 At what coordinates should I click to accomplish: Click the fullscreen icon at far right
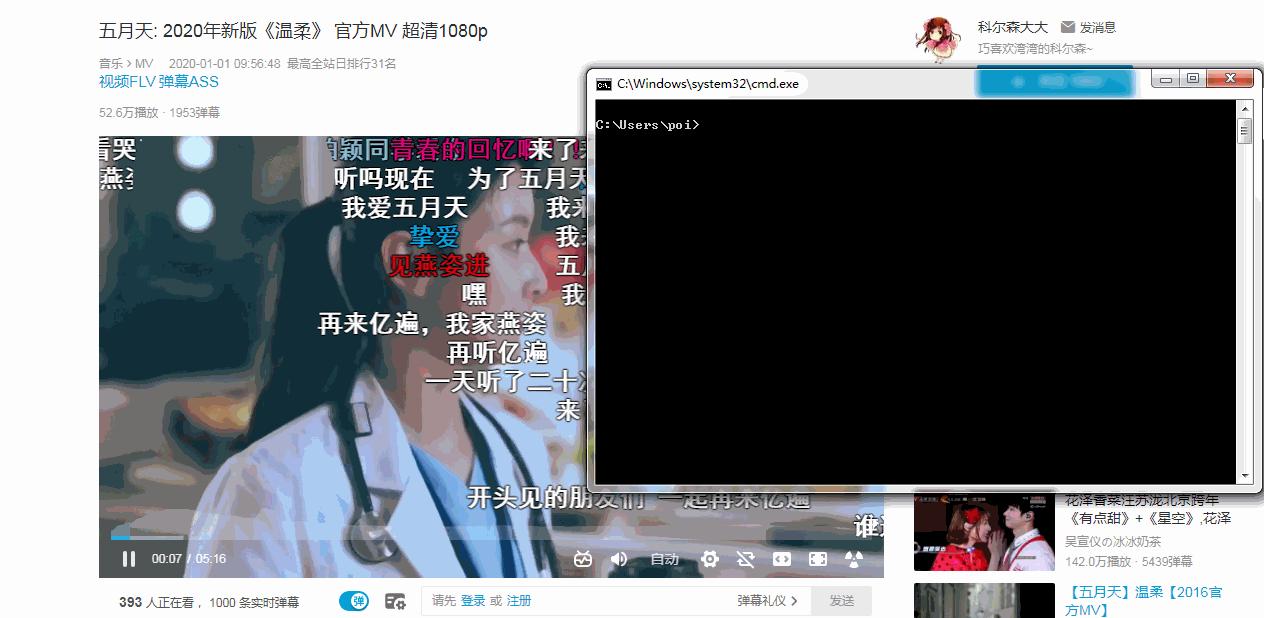click(x=852, y=558)
